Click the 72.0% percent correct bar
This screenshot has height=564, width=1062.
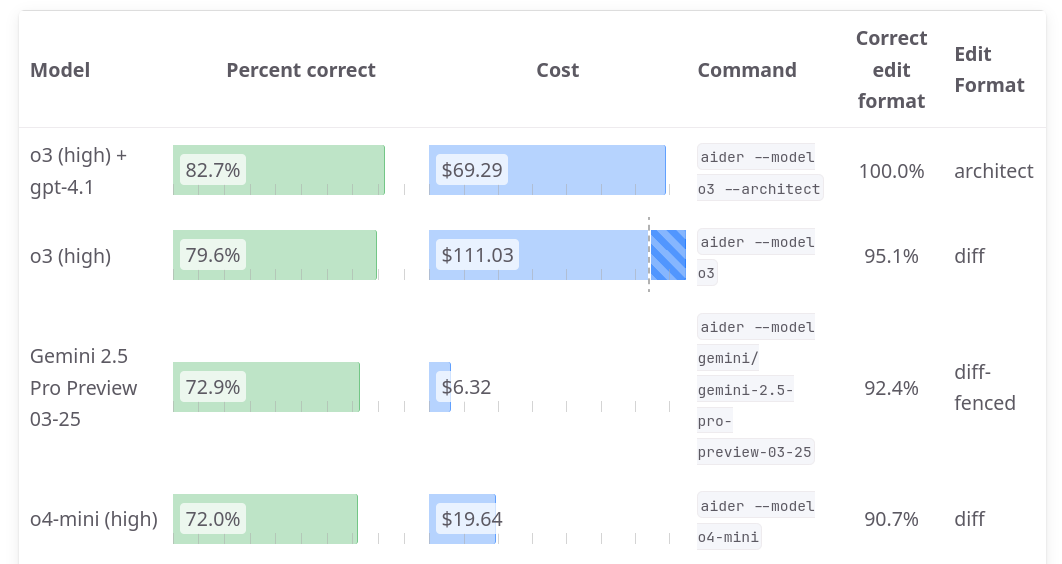tap(266, 519)
